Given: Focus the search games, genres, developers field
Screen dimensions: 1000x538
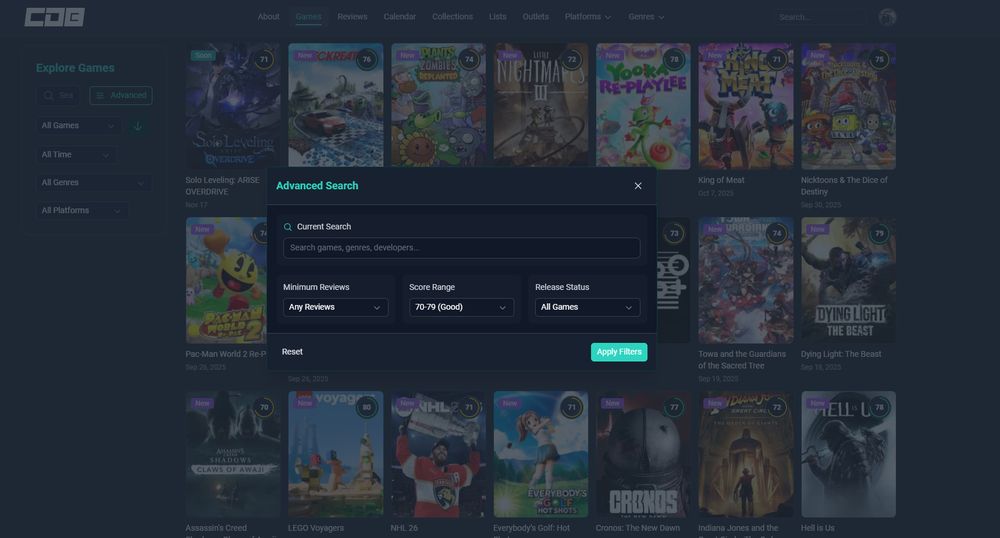Looking at the screenshot, I should tap(461, 248).
